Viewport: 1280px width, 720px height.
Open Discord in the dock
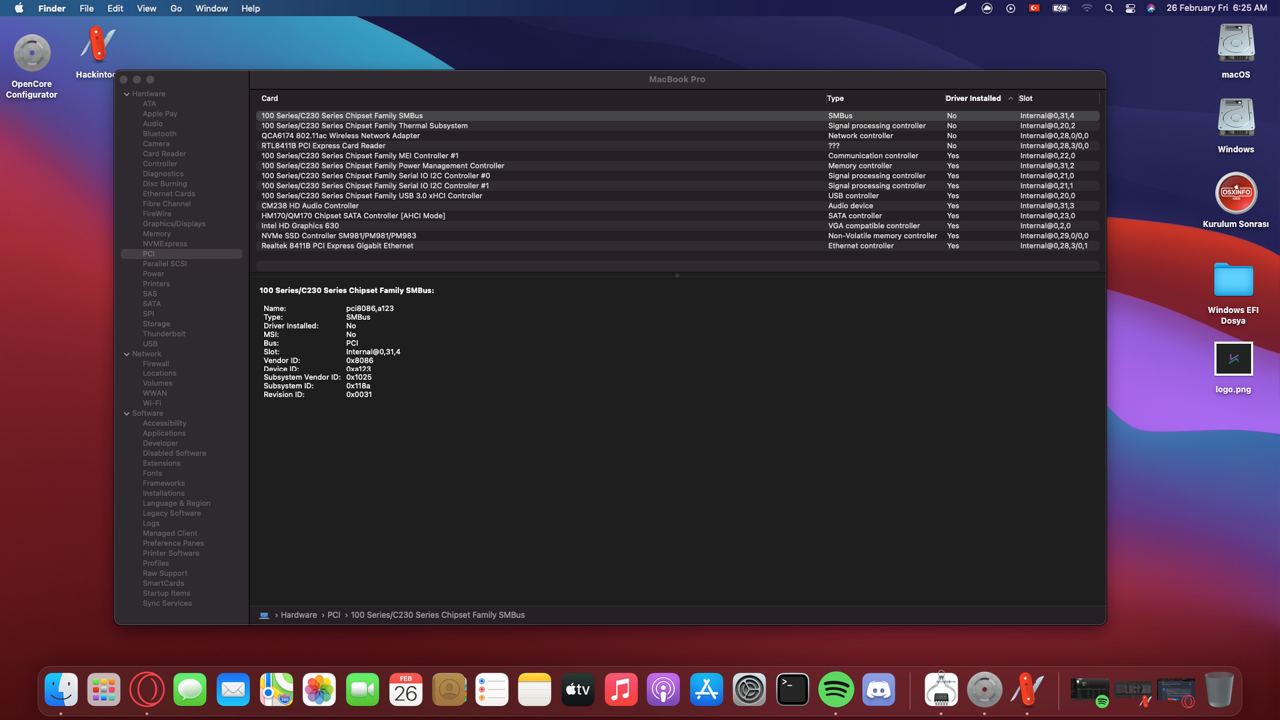[878, 689]
